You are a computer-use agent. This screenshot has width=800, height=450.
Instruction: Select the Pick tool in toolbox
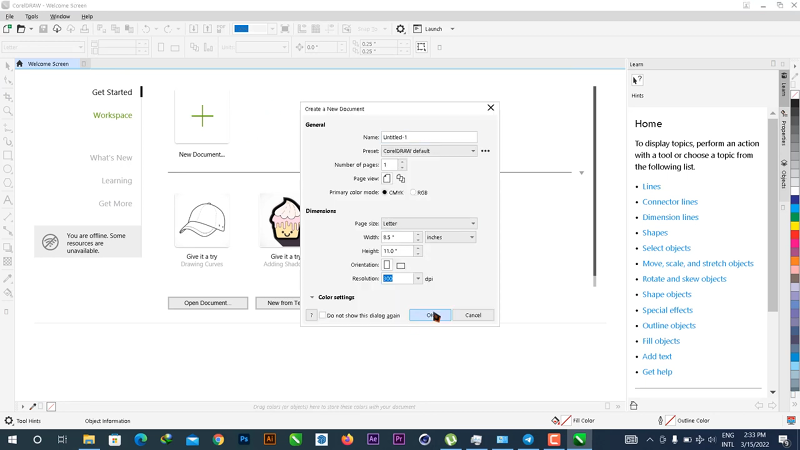click(8, 66)
